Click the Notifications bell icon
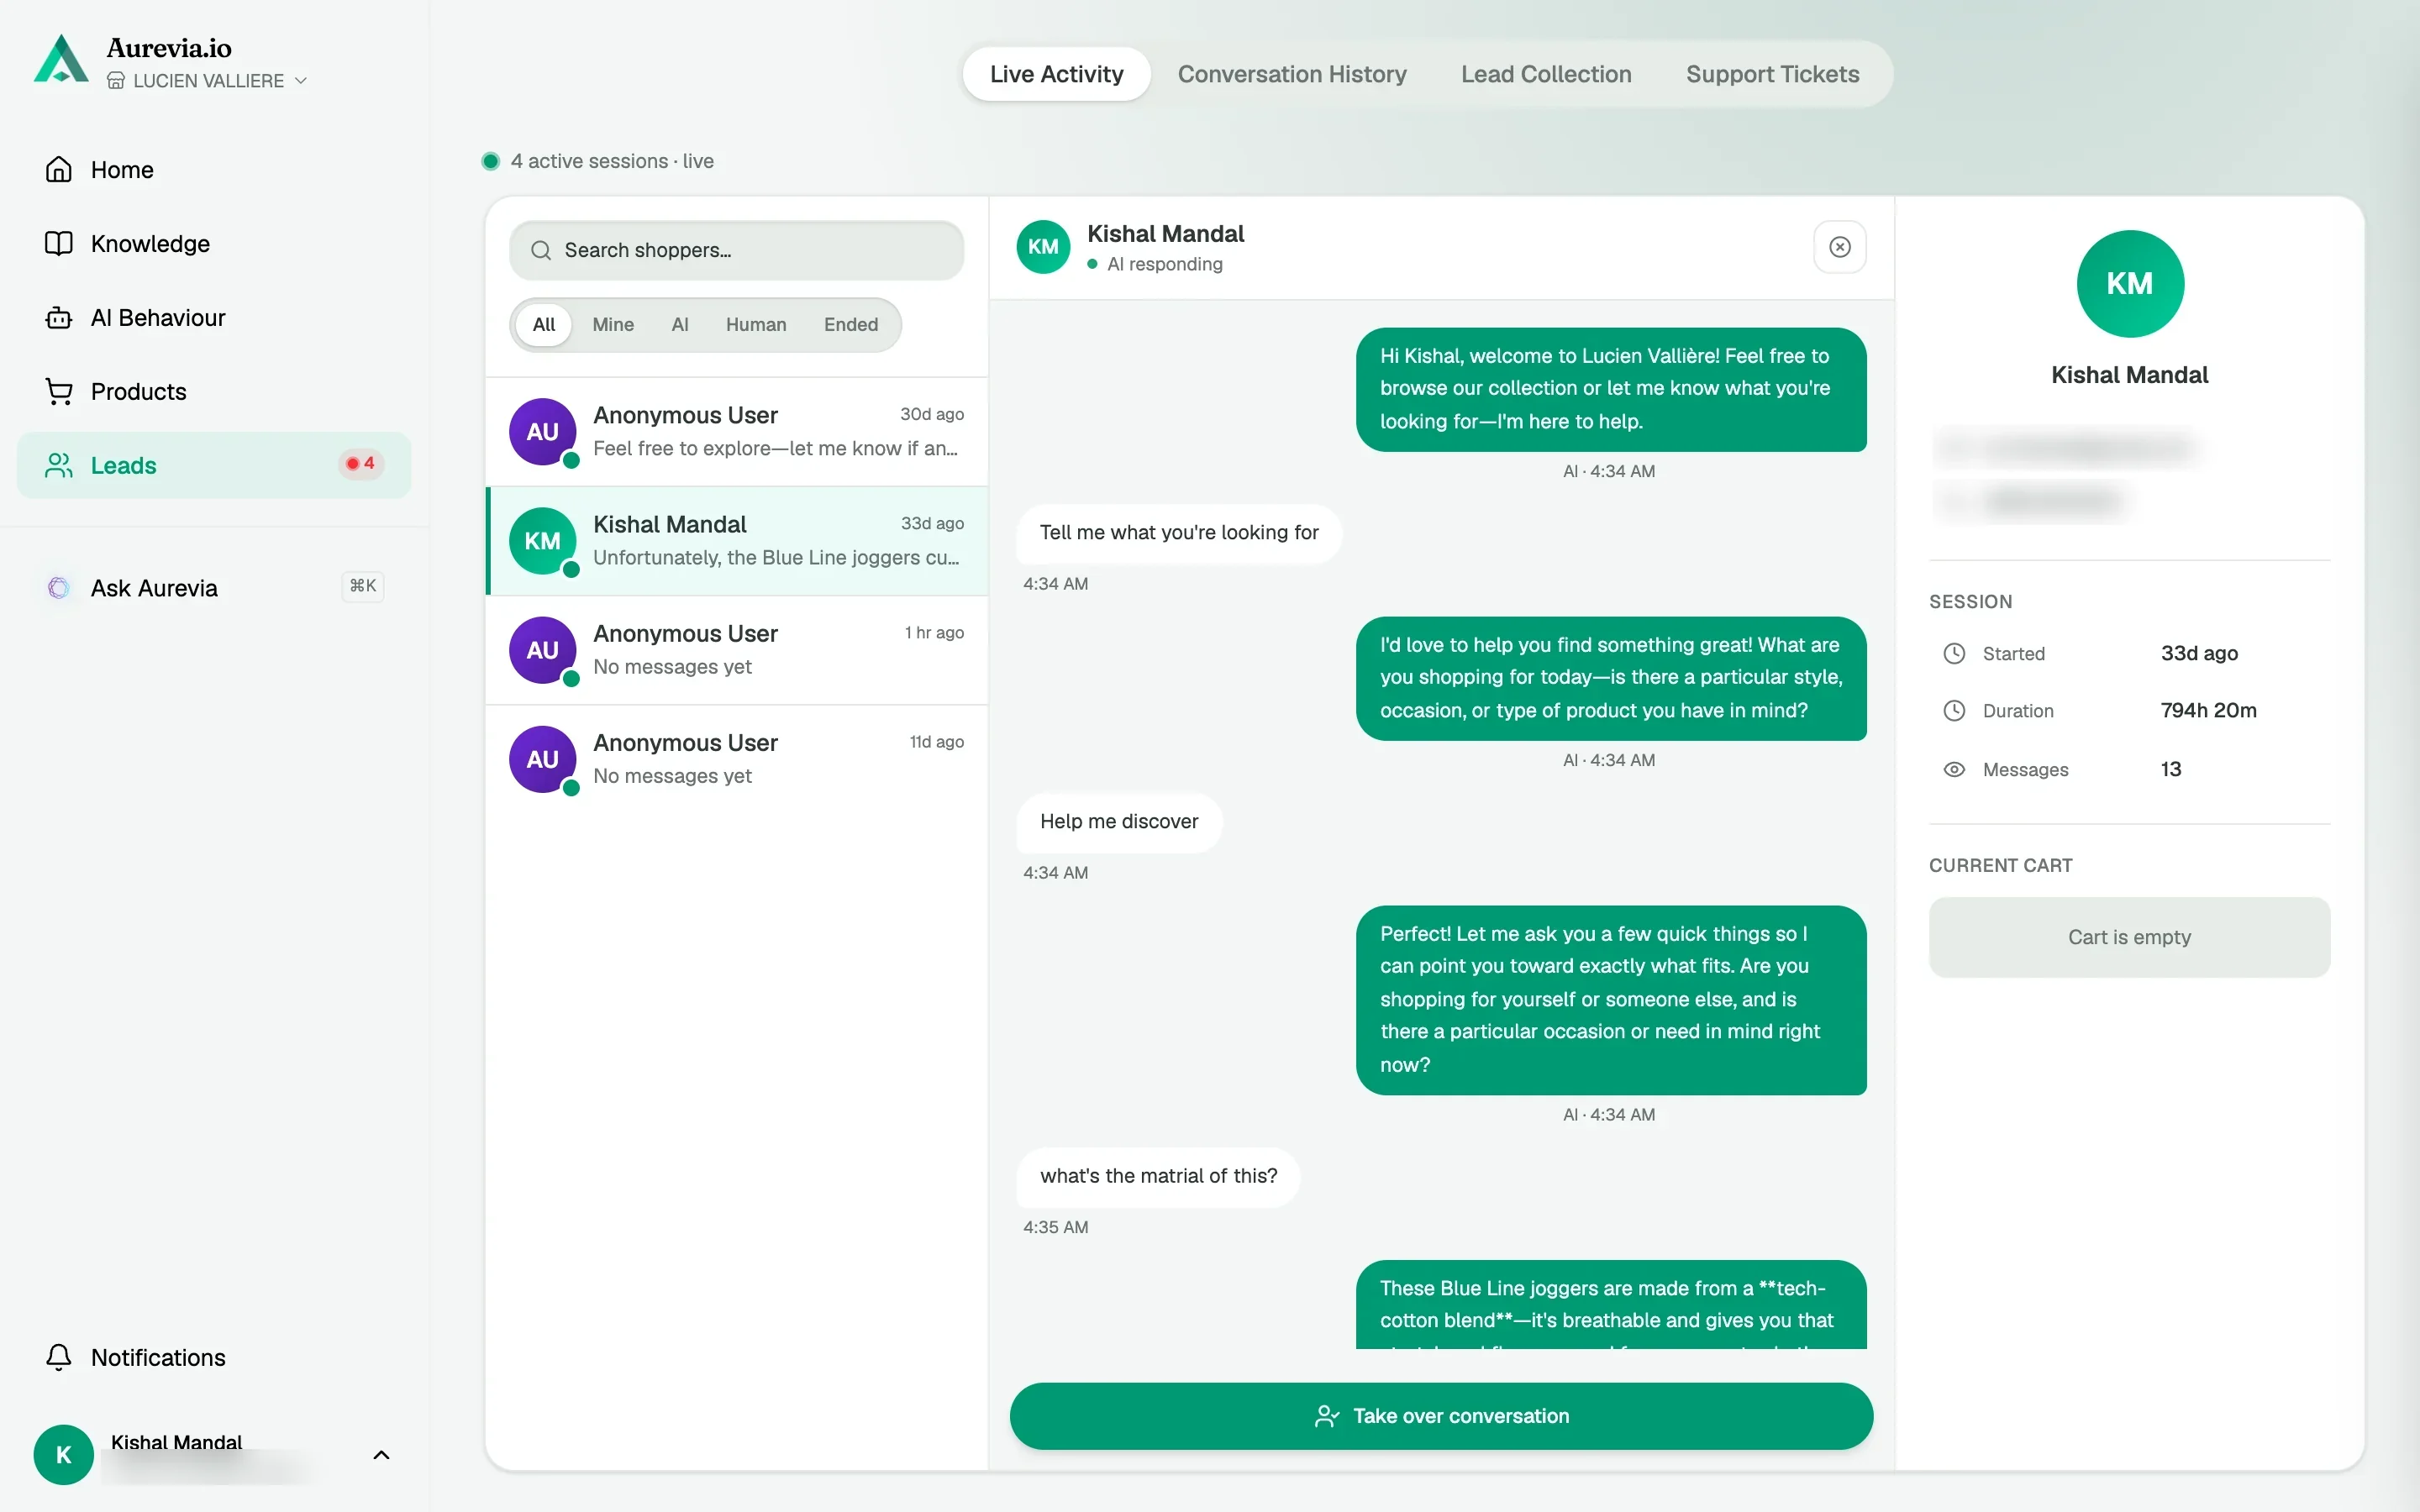This screenshot has height=1512, width=2420. [59, 1357]
